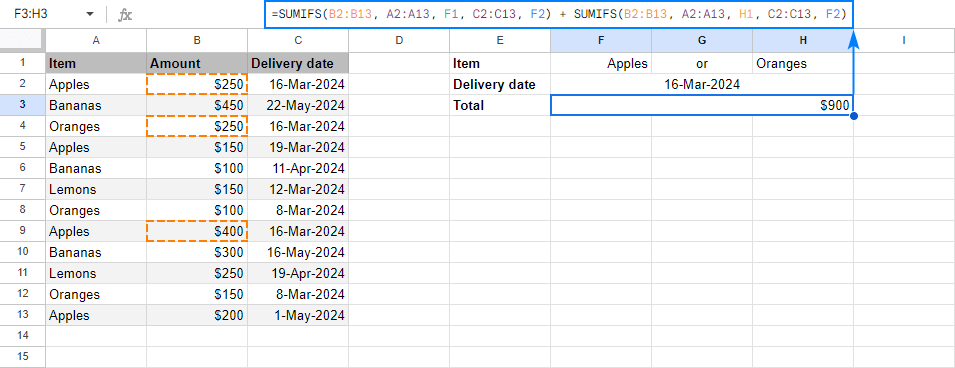Select row 9 header
The height and width of the screenshot is (368, 955).
point(23,231)
